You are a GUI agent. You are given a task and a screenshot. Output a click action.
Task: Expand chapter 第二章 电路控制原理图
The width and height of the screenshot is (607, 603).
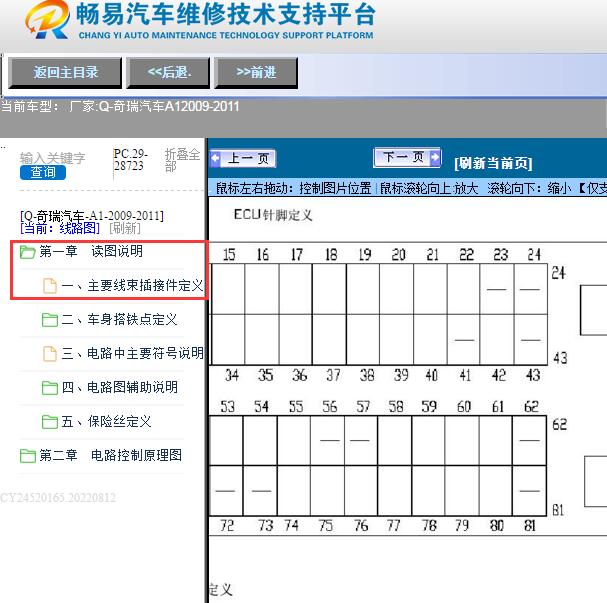click(110, 455)
